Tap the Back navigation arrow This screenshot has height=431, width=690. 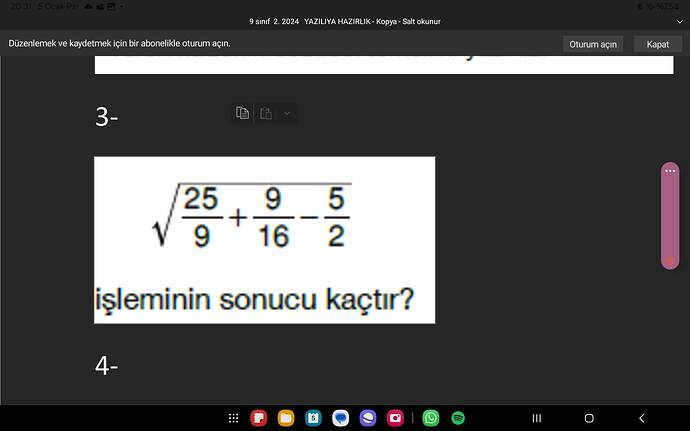click(x=641, y=418)
